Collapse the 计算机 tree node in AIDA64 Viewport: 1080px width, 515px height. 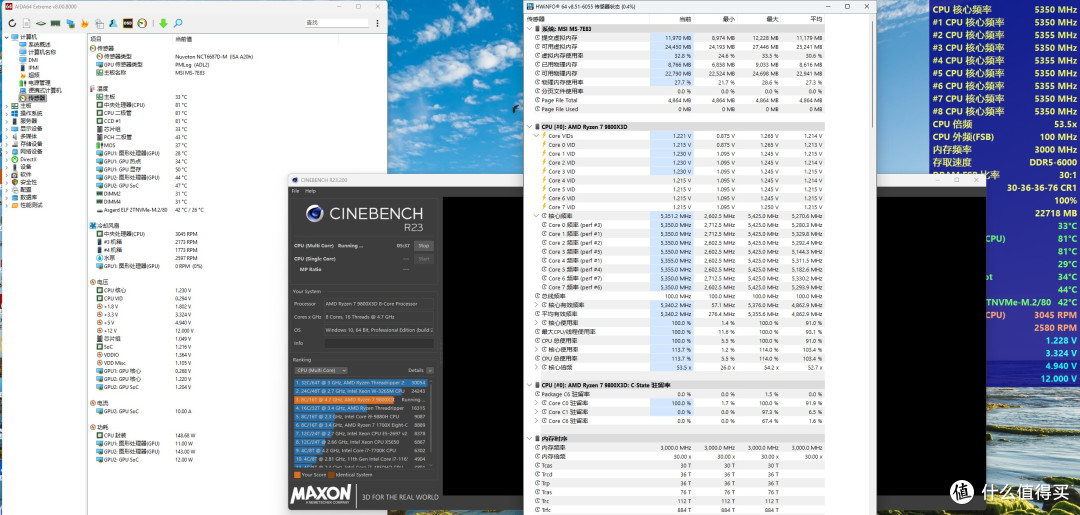coord(6,36)
